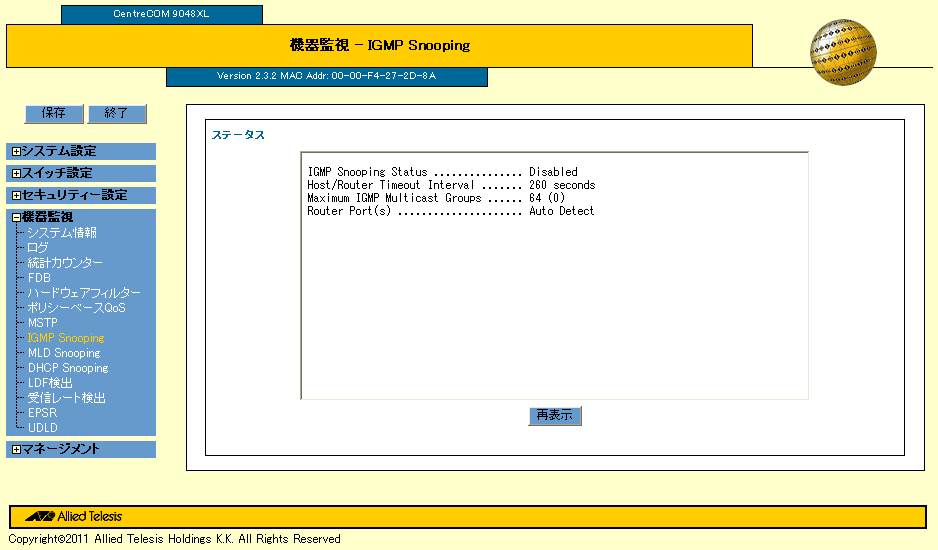This screenshot has width=938, height=550.
Task: Click the 保存 save button
Action: [x=54, y=113]
